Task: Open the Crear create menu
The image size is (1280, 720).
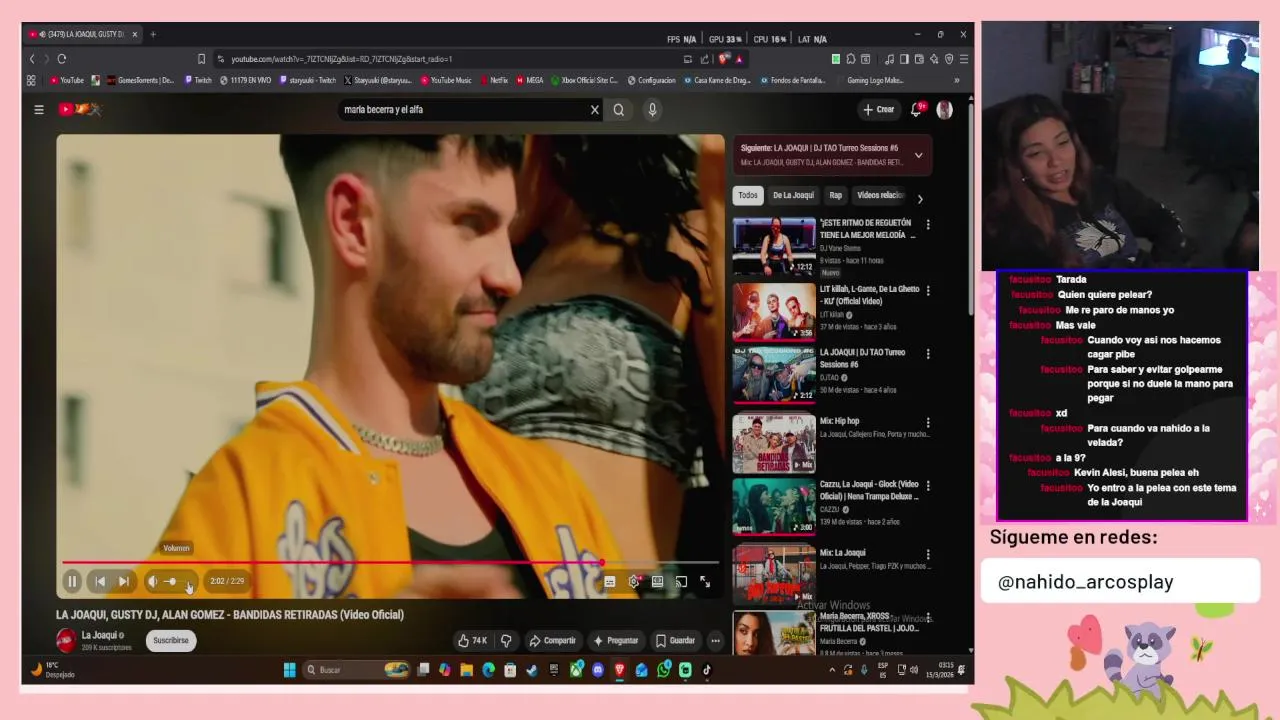Action: pyautogui.click(x=878, y=110)
